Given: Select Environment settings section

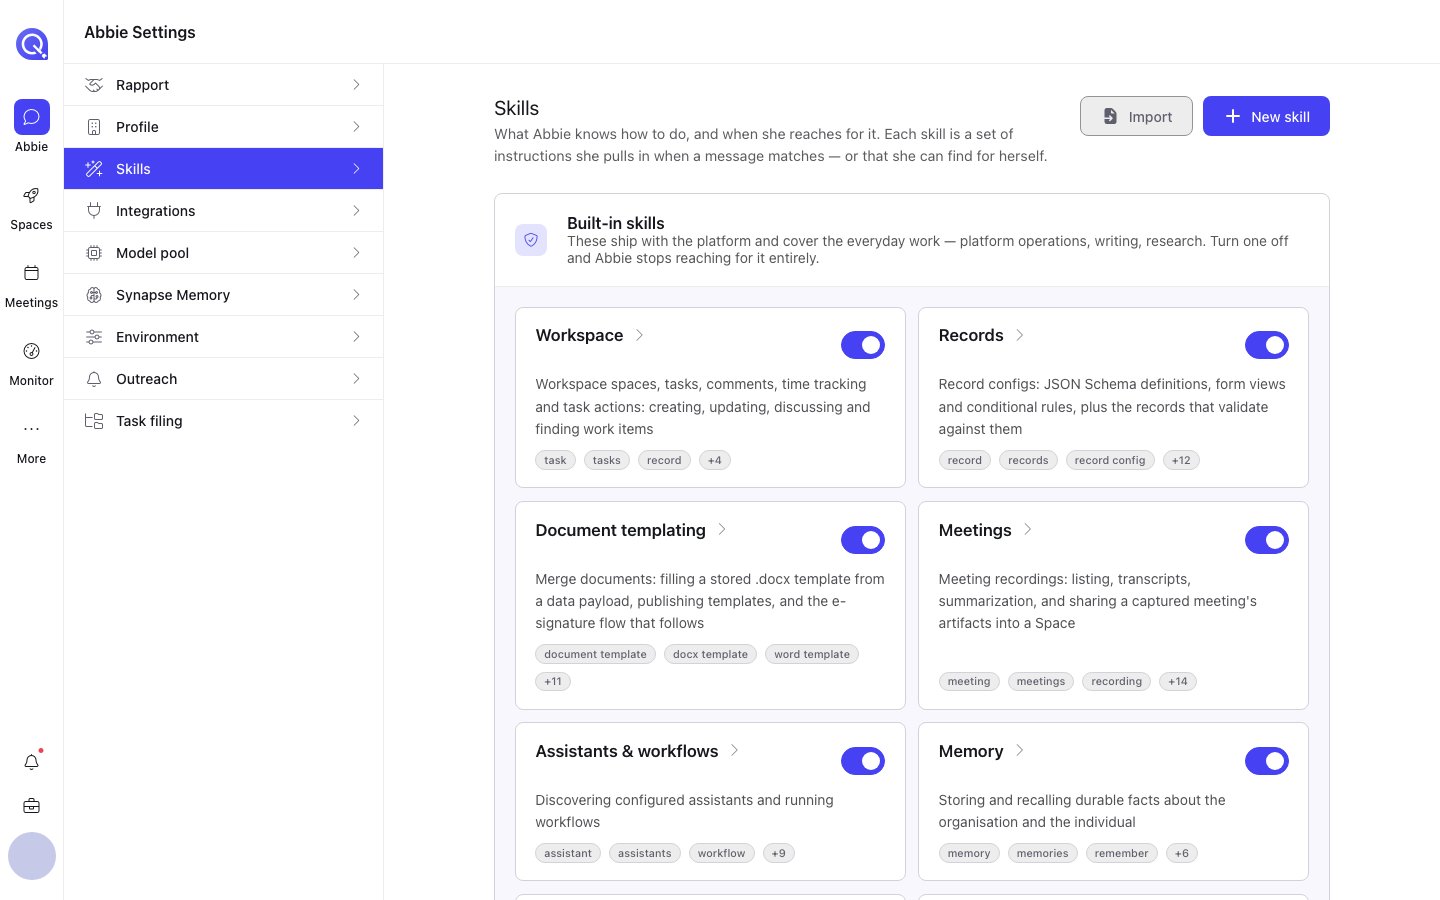Looking at the screenshot, I should pos(223,337).
